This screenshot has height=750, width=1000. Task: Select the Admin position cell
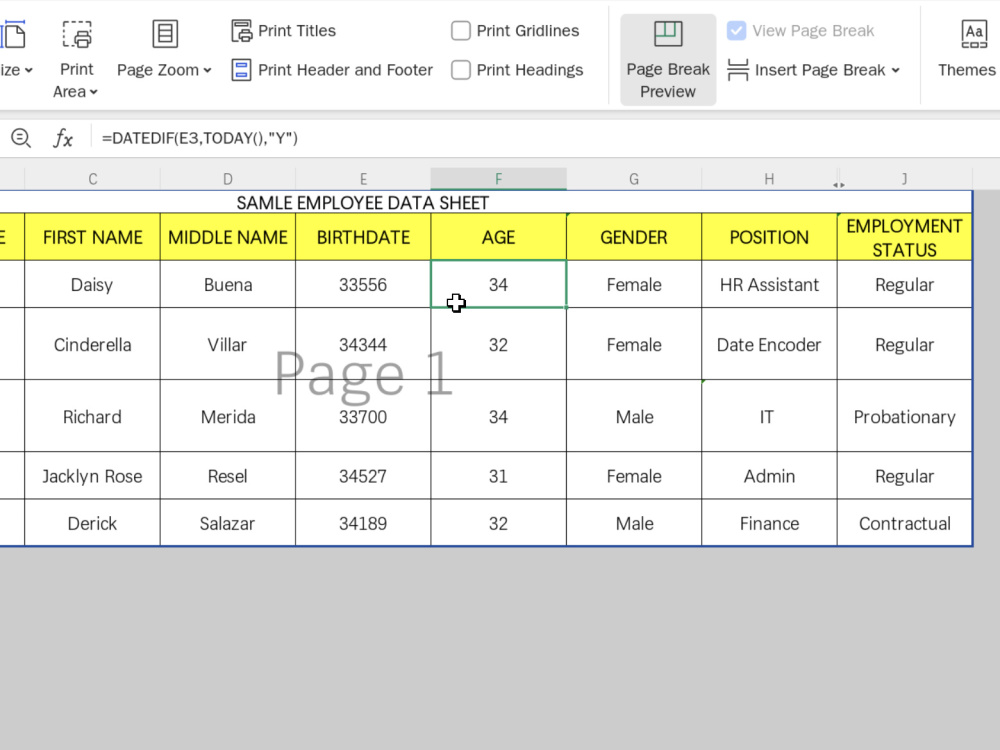[769, 476]
